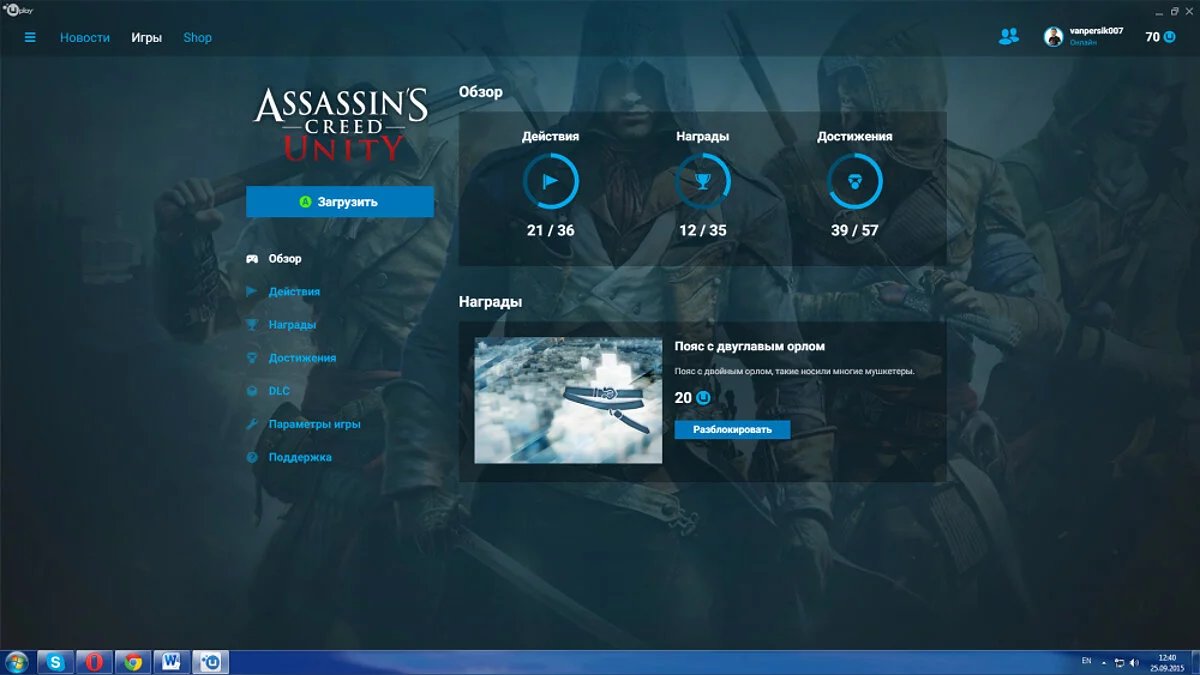Open the friends list icon
The height and width of the screenshot is (675, 1200).
[1008, 37]
